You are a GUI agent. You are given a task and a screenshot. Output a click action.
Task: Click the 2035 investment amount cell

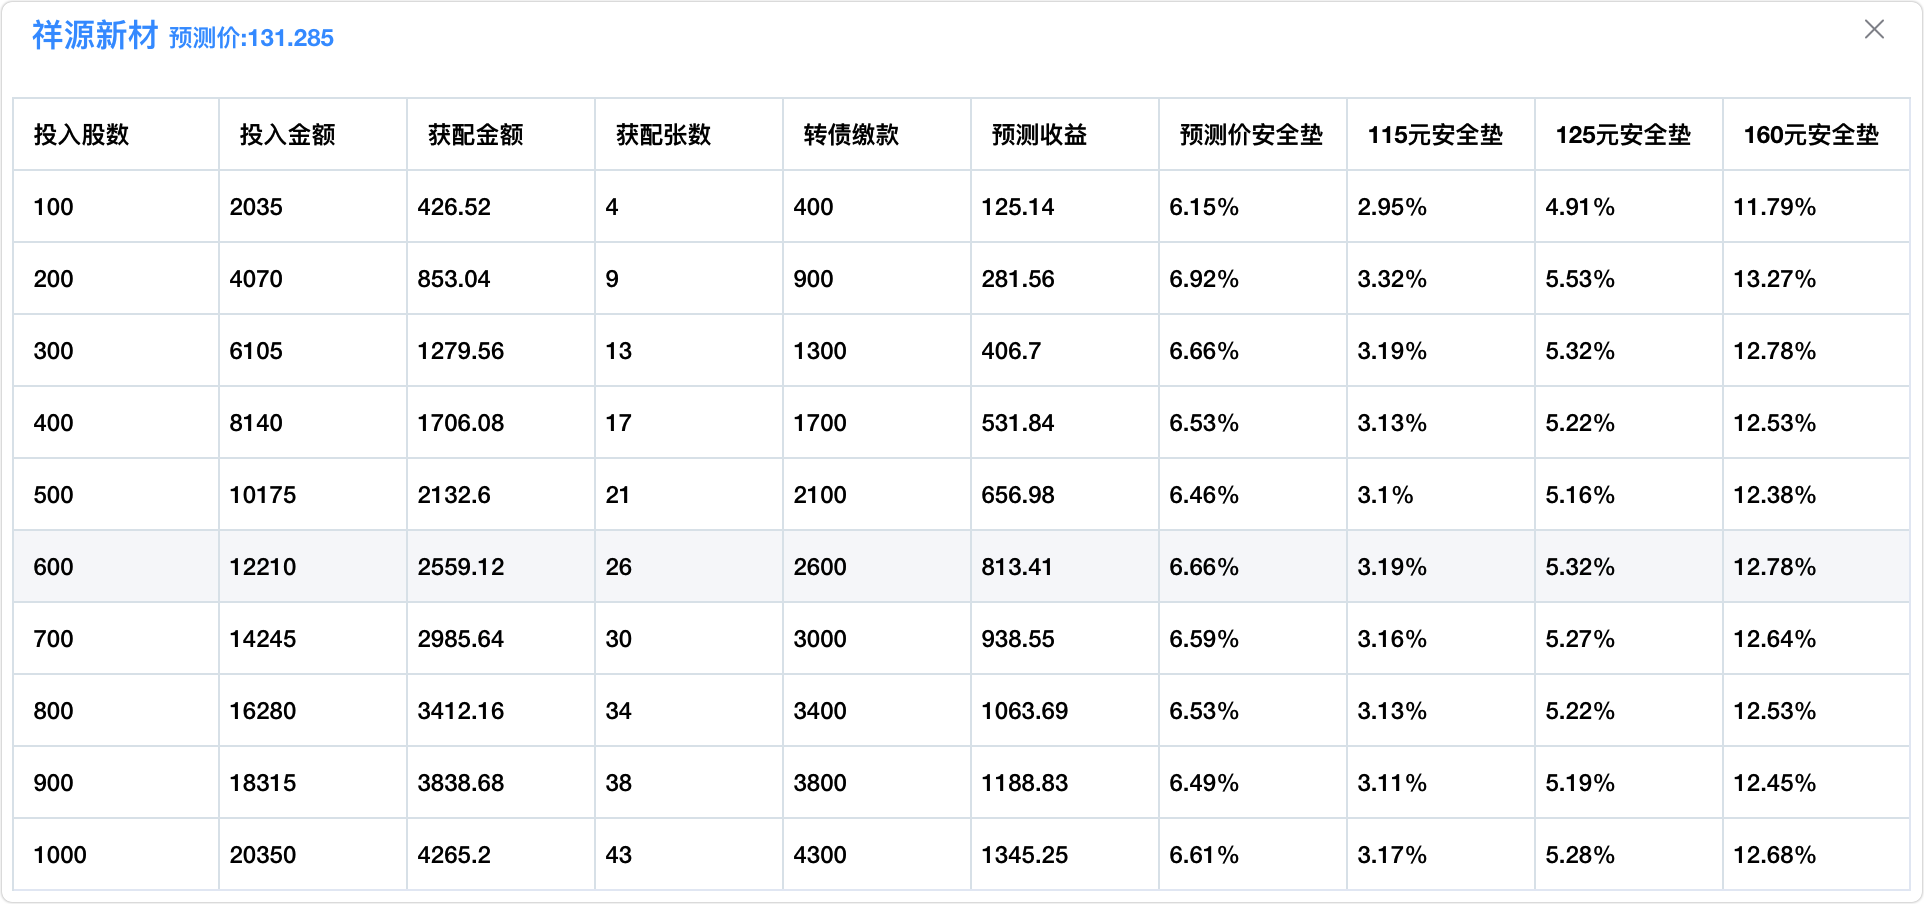tap(256, 207)
